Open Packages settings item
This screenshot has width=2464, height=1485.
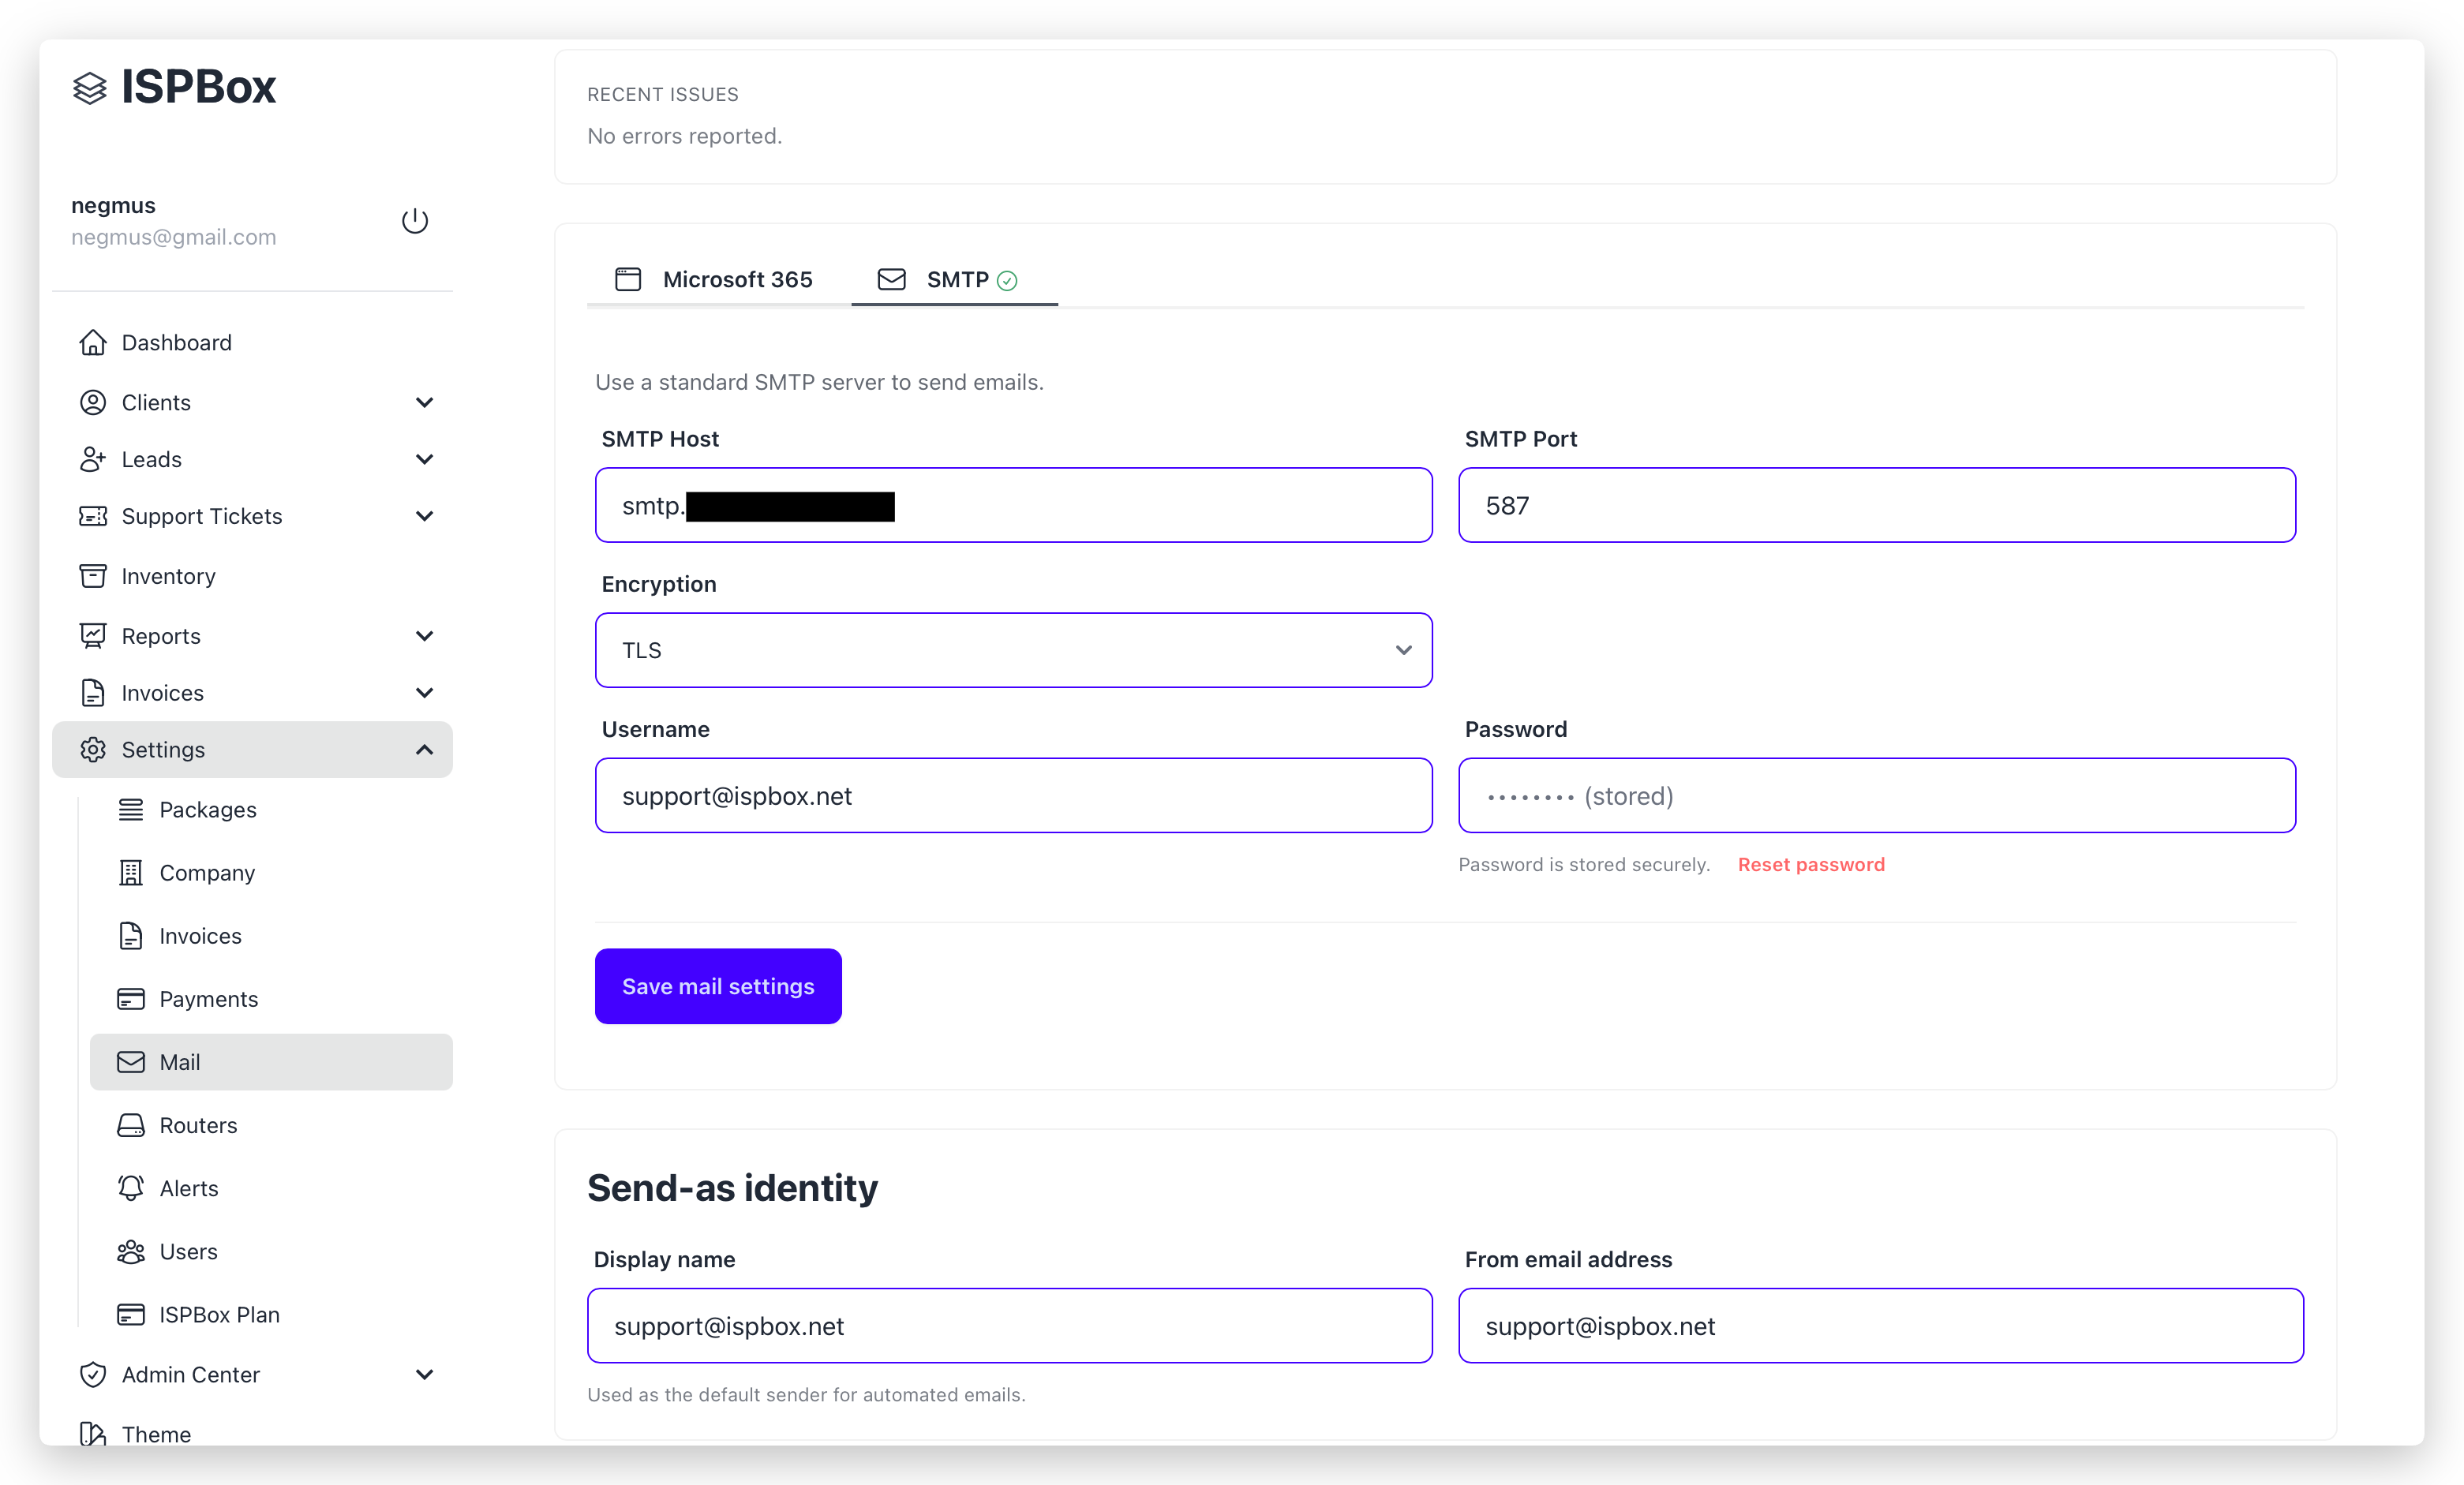point(207,809)
